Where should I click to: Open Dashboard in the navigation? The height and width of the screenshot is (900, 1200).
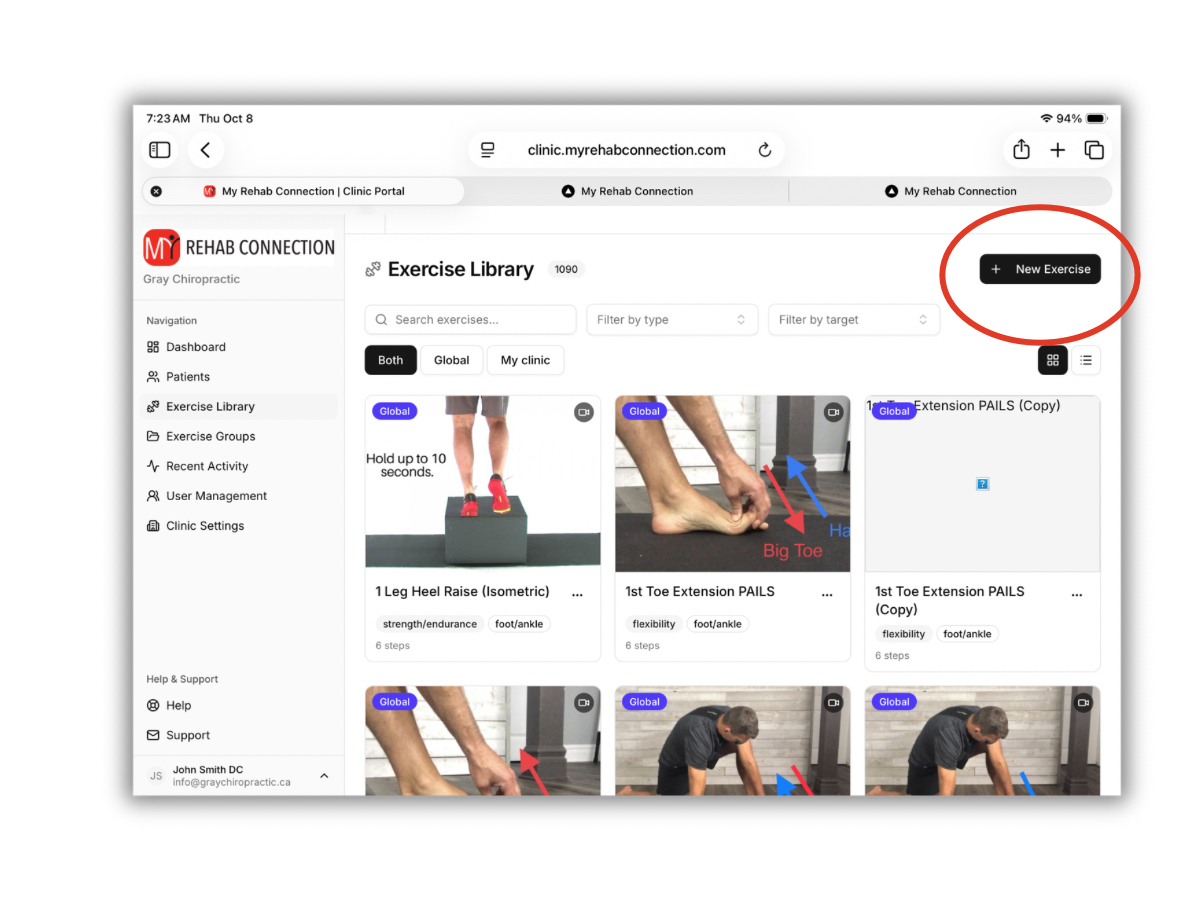click(x=239, y=347)
